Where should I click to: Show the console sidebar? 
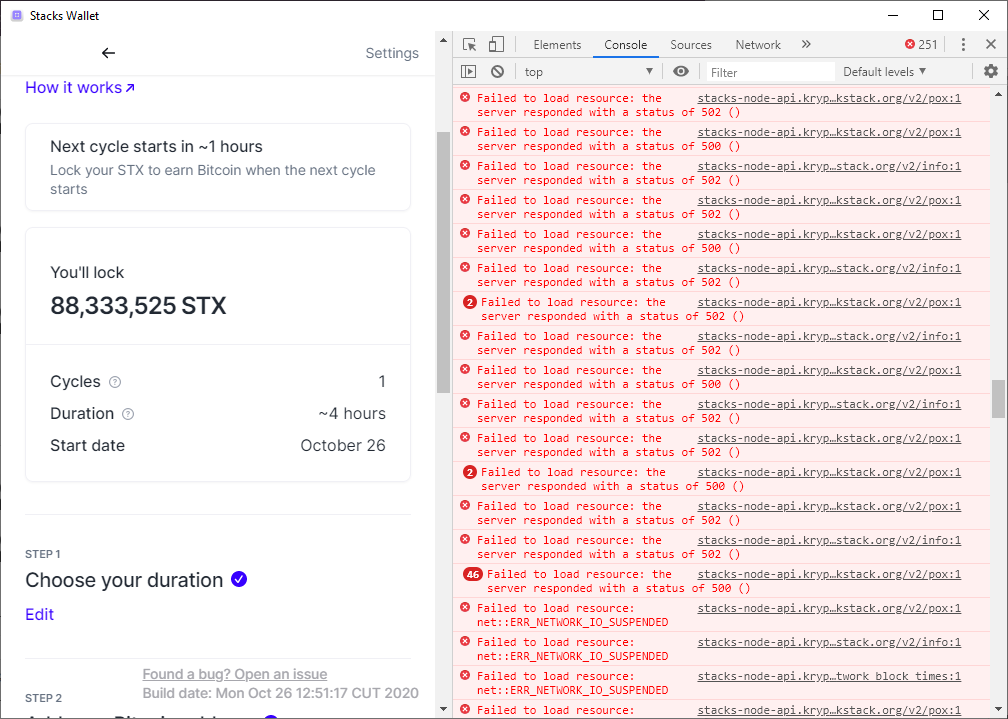(469, 71)
